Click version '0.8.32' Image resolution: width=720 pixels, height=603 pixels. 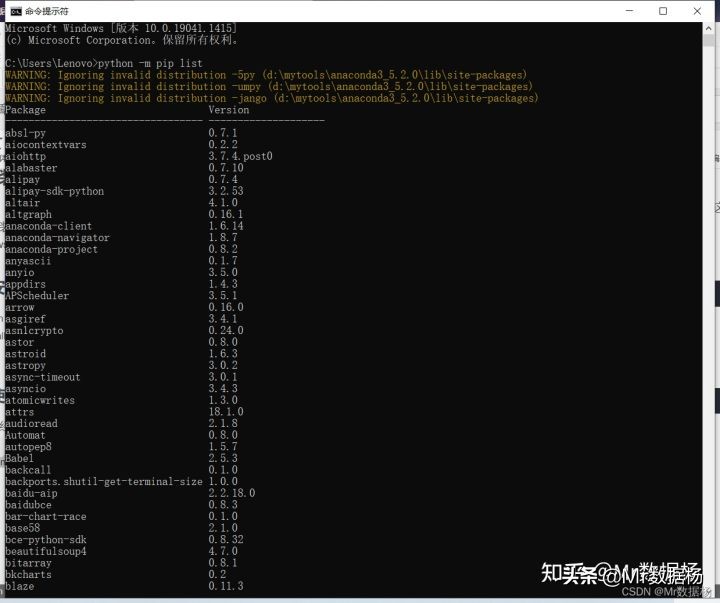click(226, 540)
